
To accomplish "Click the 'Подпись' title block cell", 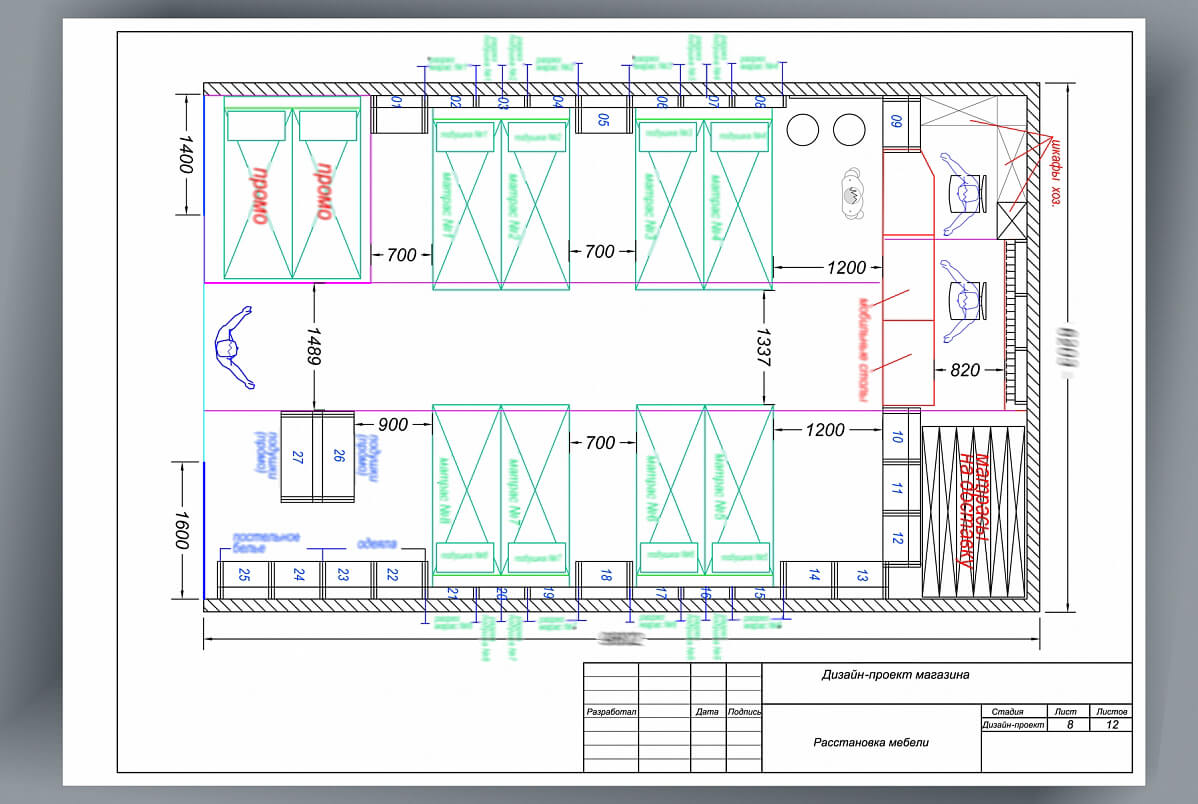I will (x=744, y=712).
